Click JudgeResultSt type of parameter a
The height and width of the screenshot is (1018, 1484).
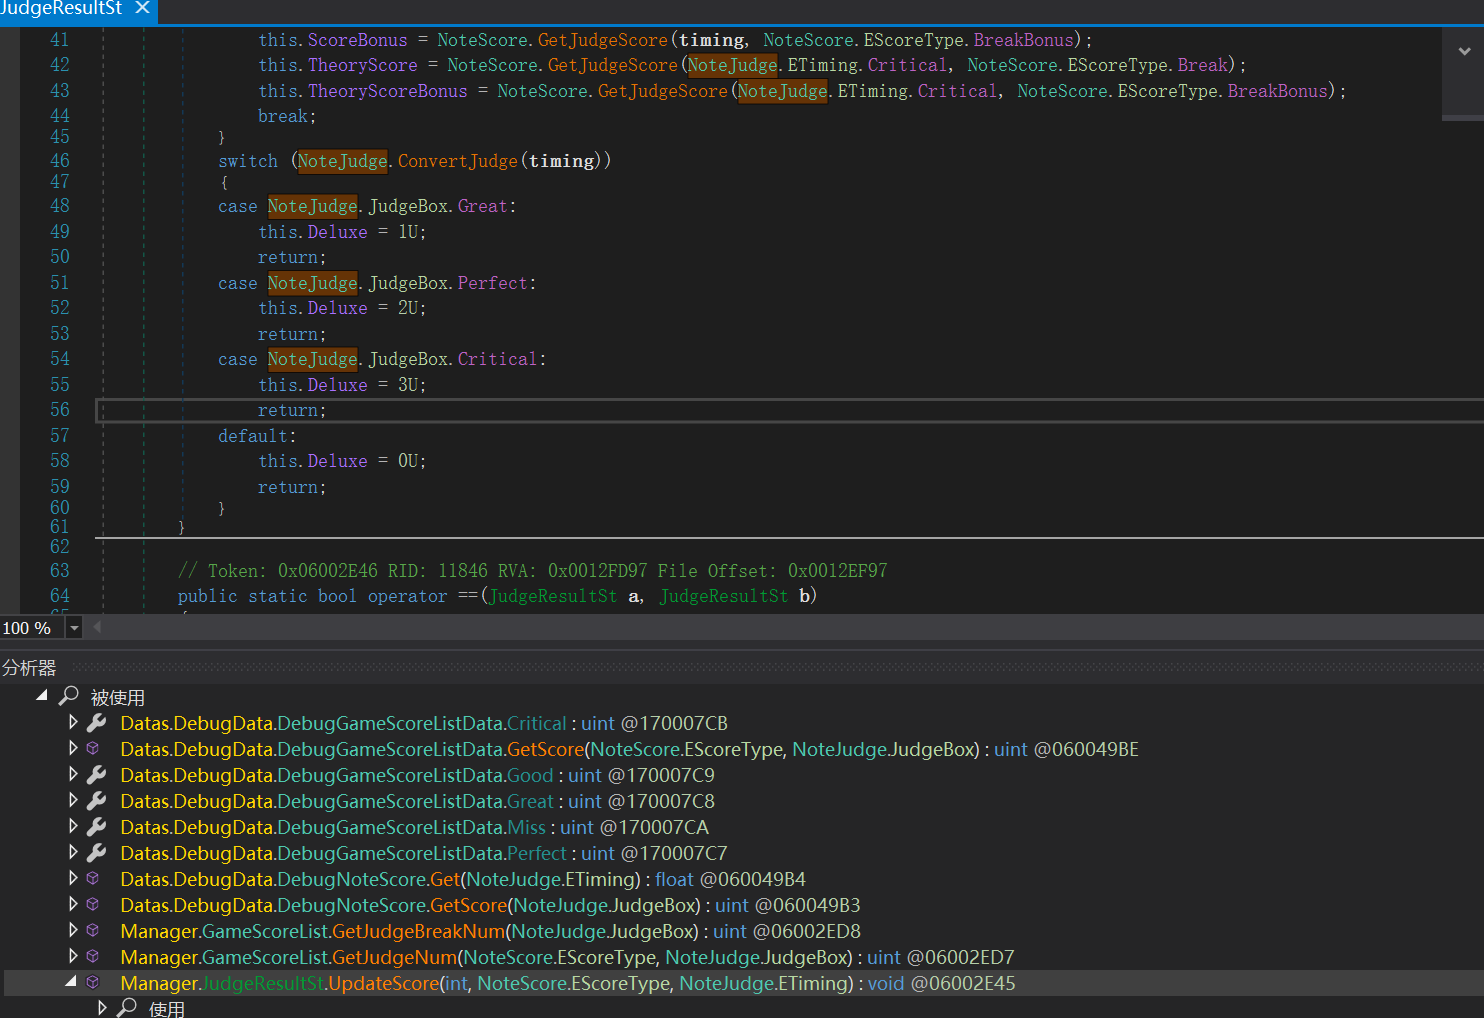[553, 596]
